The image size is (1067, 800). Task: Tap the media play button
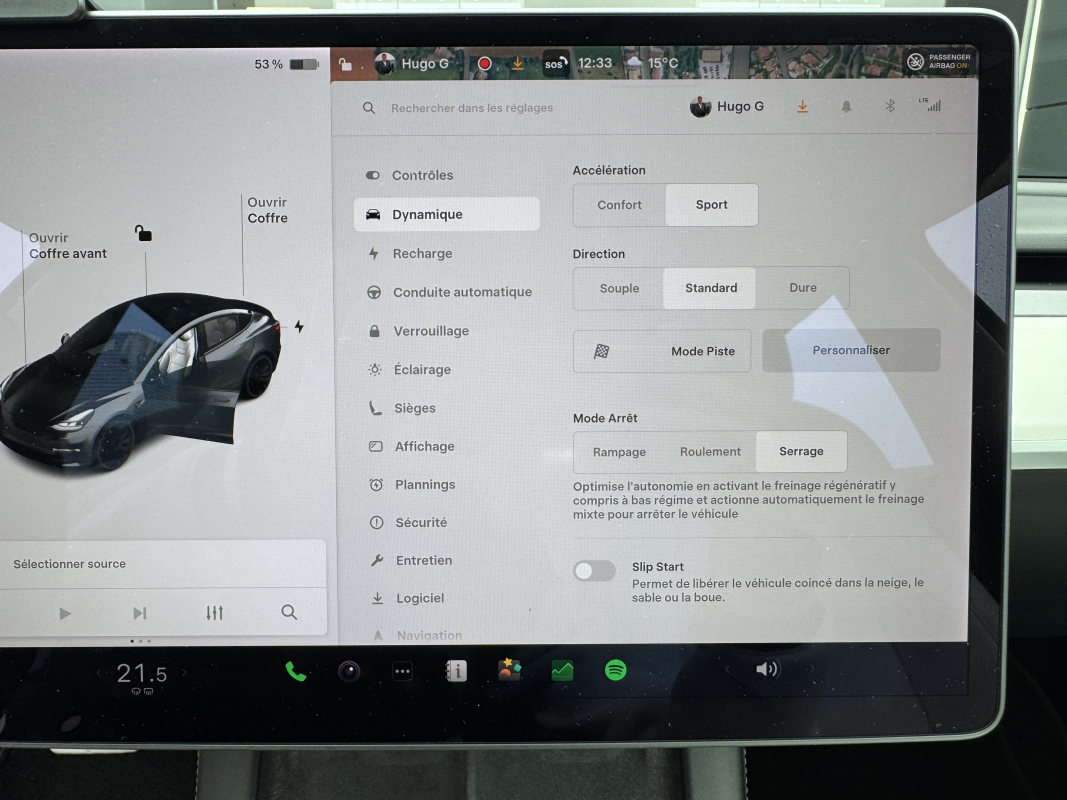pyautogui.click(x=65, y=614)
